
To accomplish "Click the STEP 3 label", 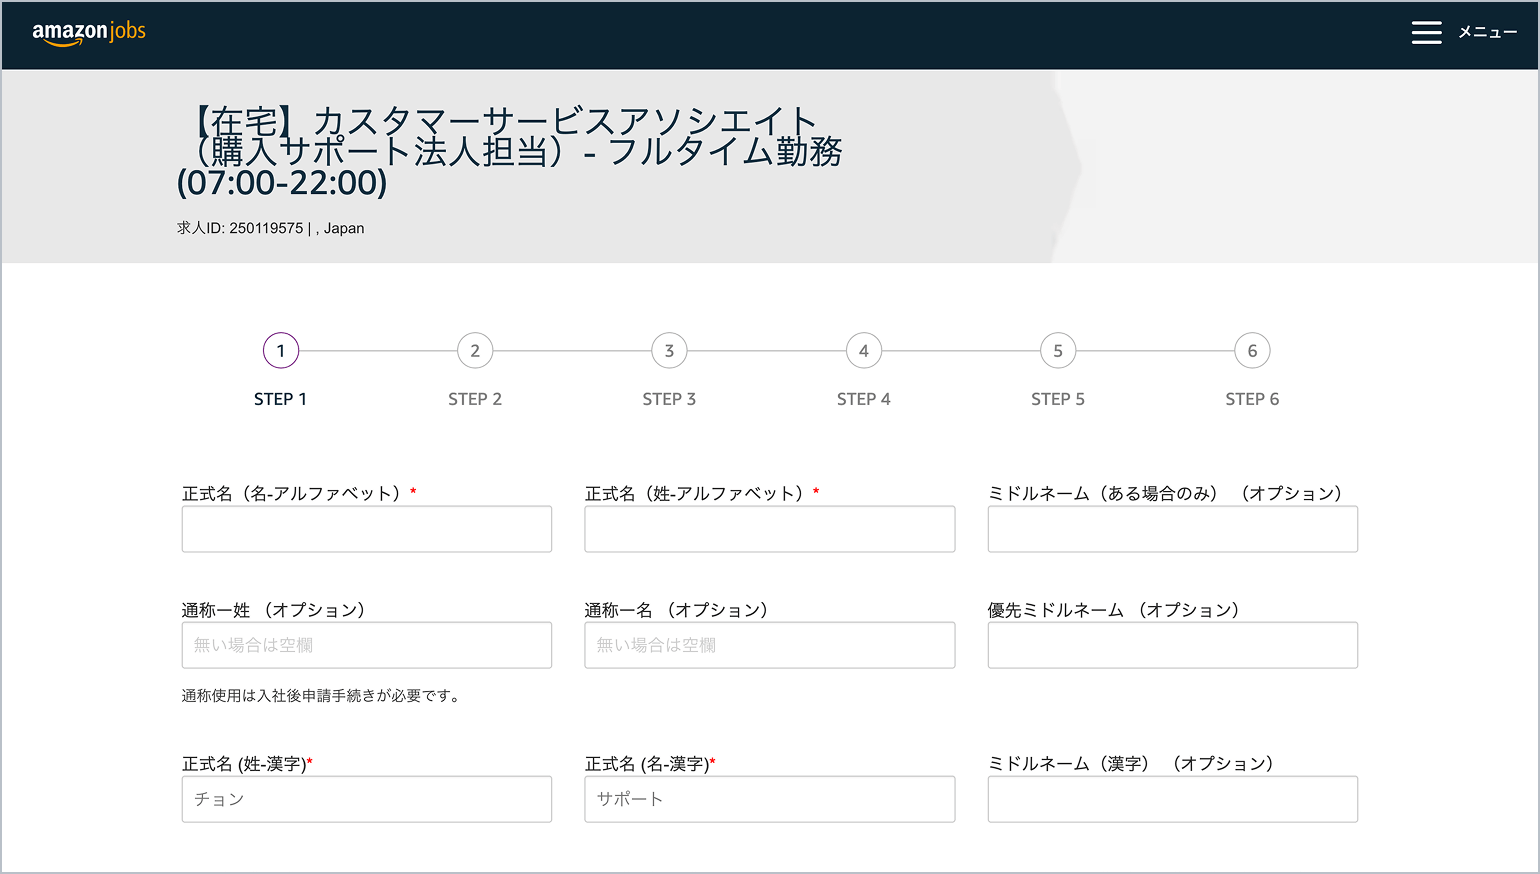I will point(669,399).
